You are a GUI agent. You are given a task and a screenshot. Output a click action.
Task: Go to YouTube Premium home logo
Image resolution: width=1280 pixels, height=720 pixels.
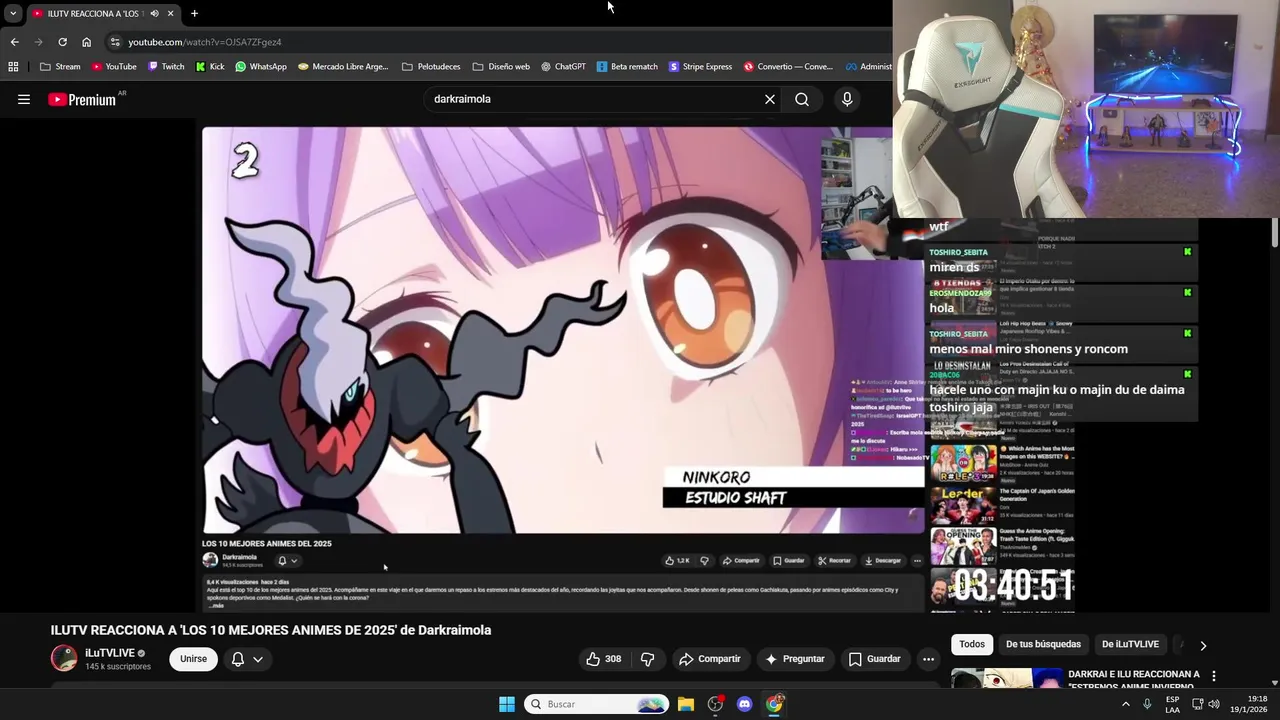(x=82, y=99)
